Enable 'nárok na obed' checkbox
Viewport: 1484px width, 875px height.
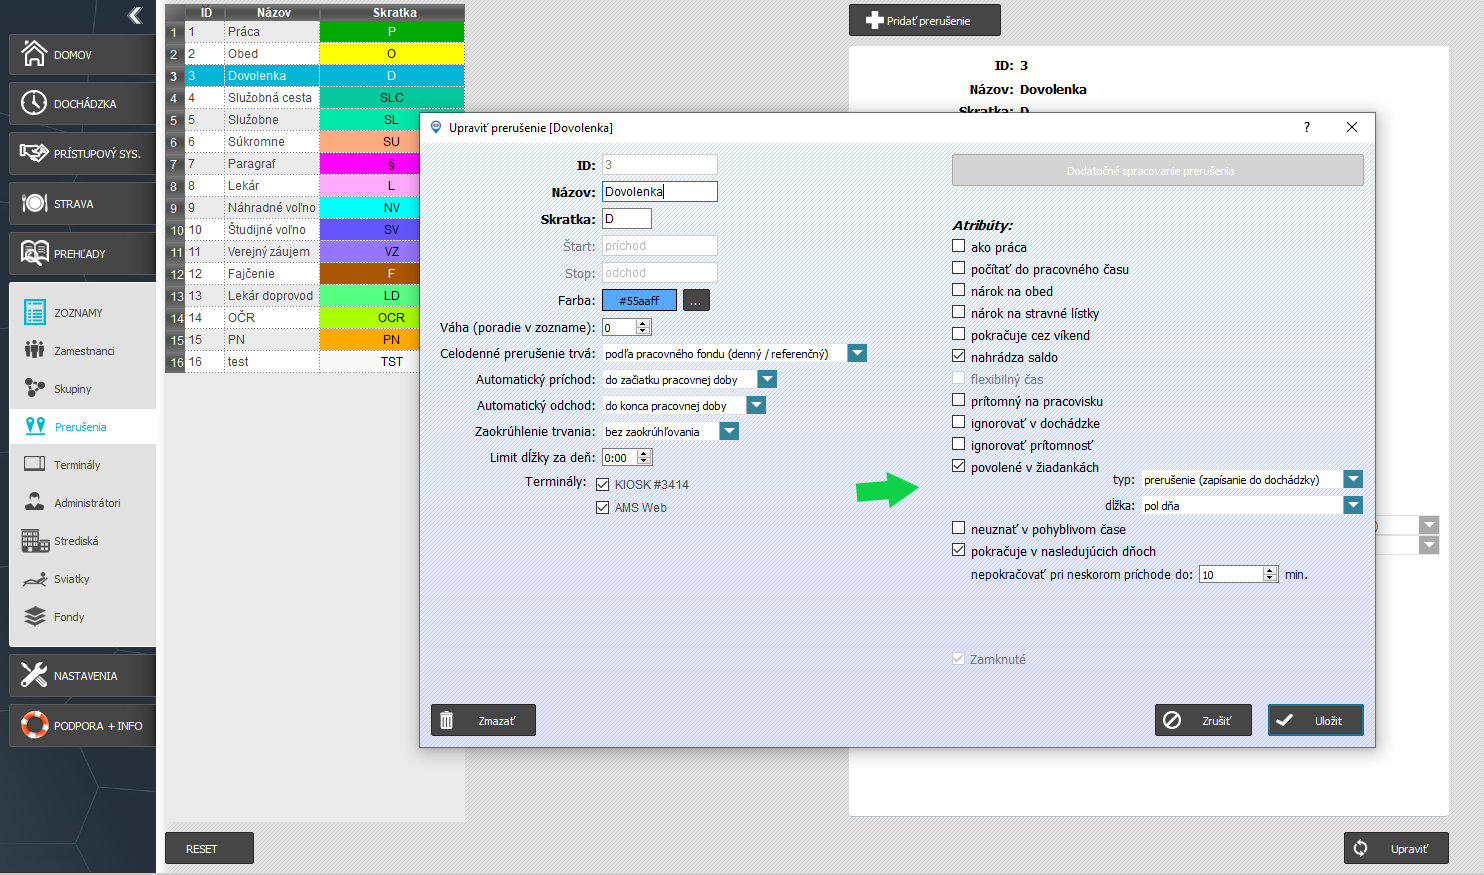pos(958,290)
